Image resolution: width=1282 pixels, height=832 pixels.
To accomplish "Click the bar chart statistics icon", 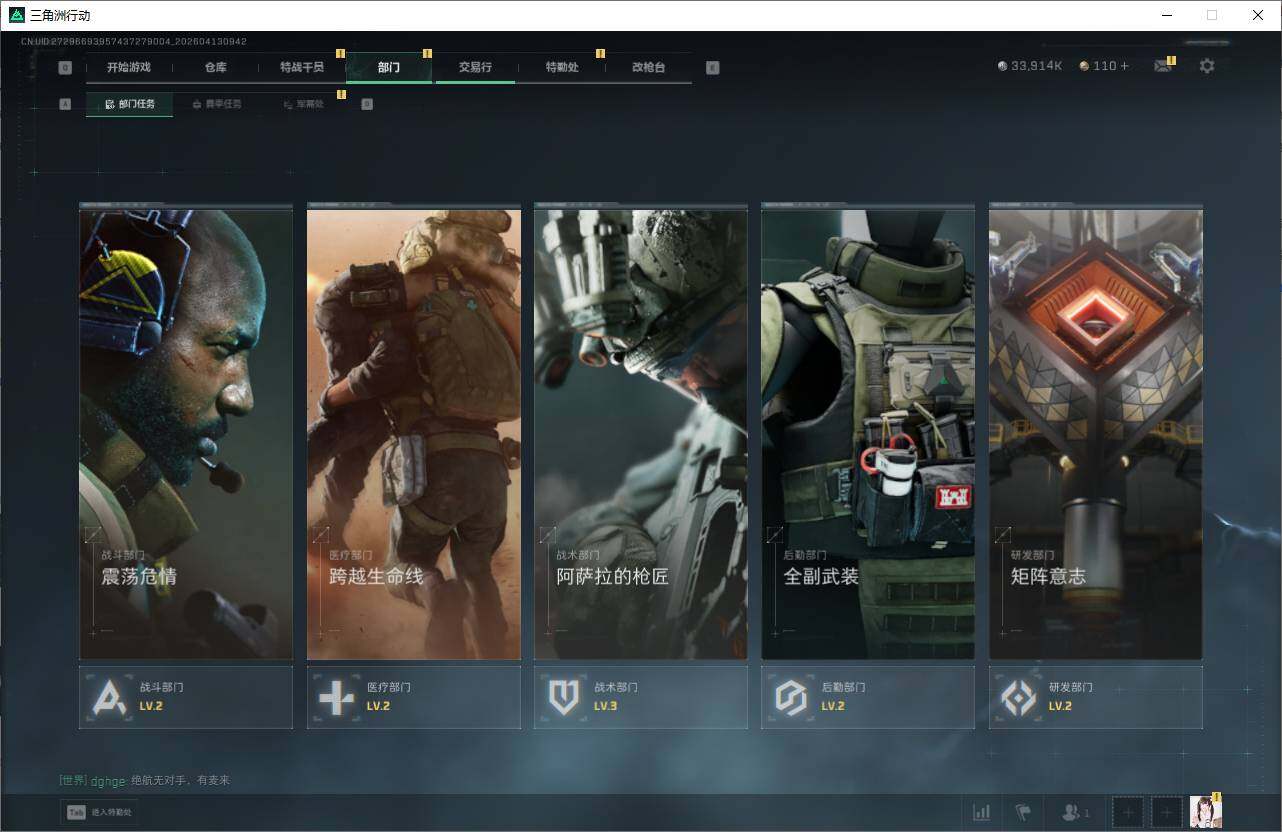I will pos(982,812).
